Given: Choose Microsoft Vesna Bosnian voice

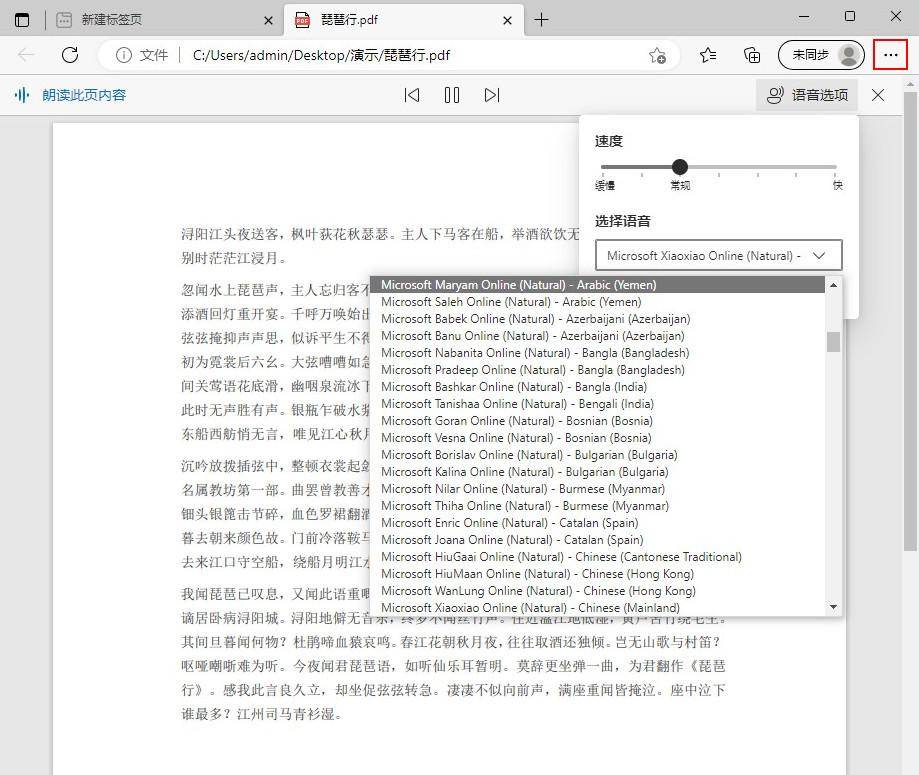Looking at the screenshot, I should (x=598, y=438).
